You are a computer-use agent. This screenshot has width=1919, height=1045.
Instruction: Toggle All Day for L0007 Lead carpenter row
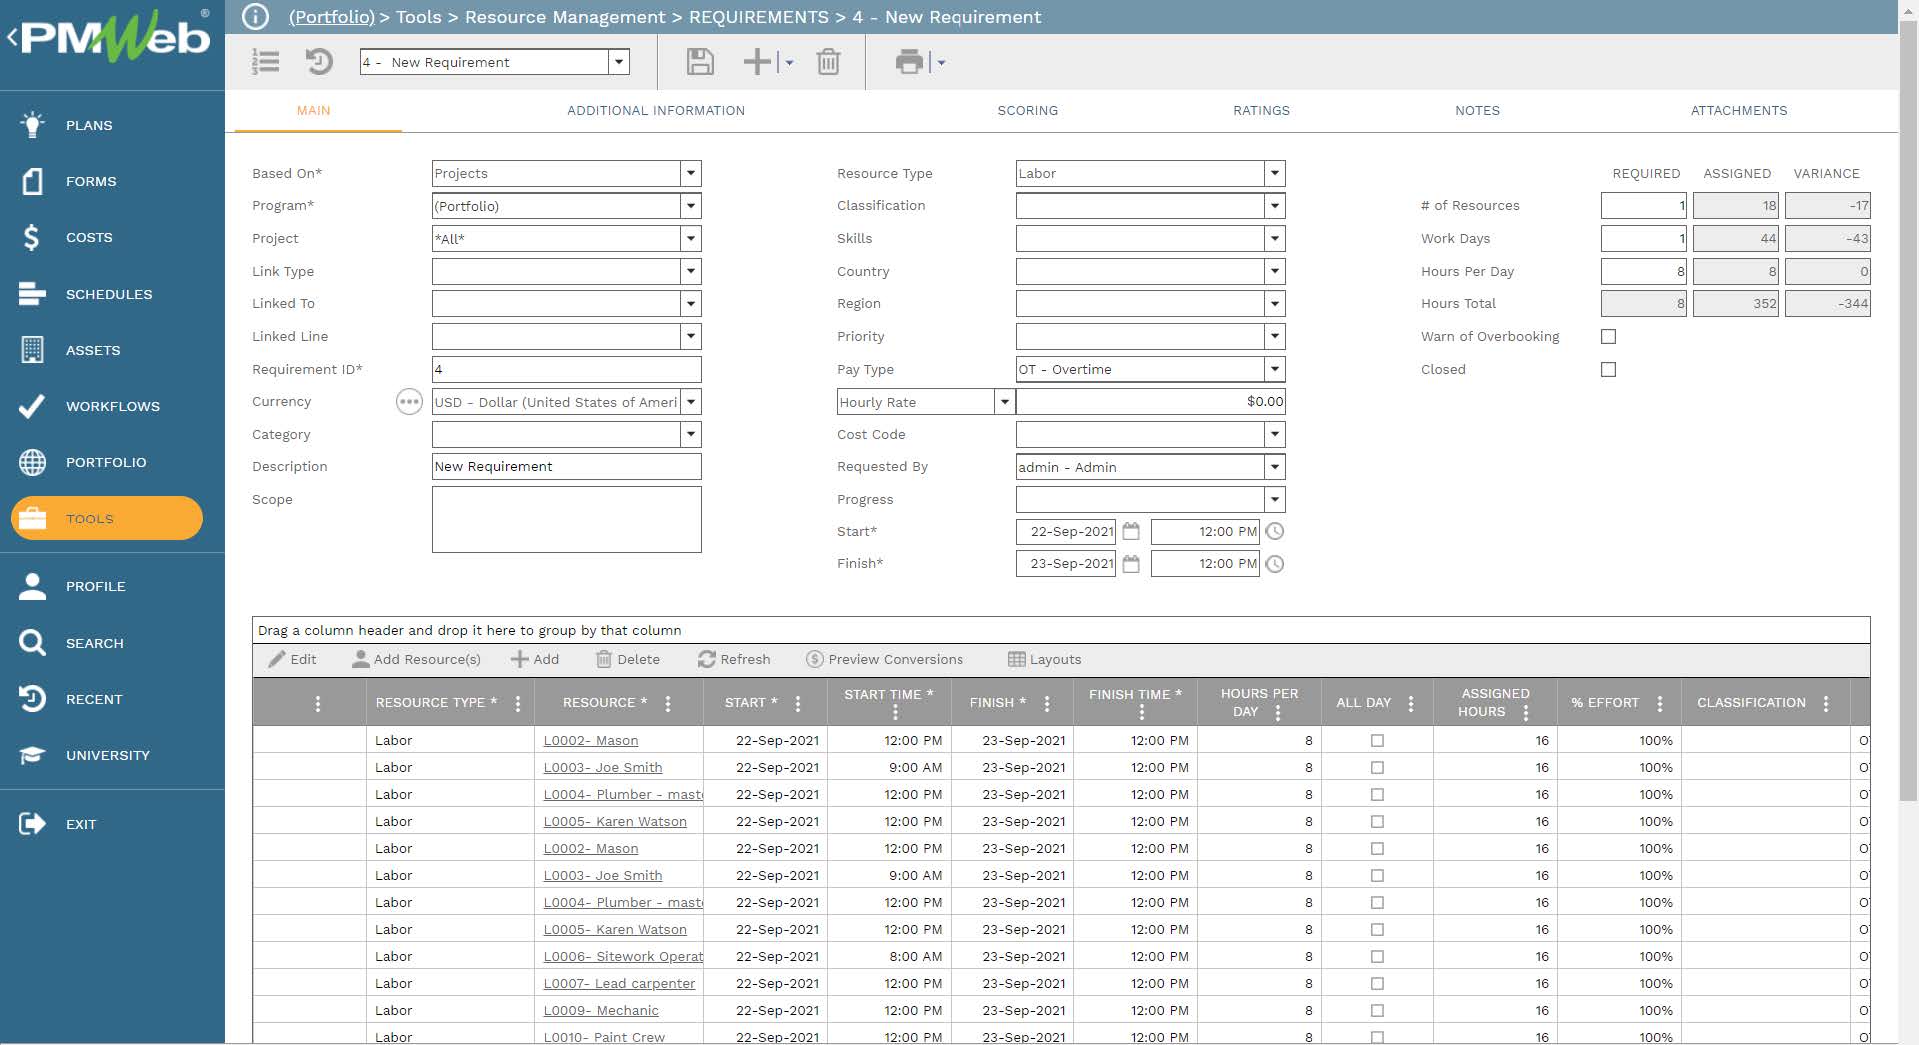pos(1377,983)
